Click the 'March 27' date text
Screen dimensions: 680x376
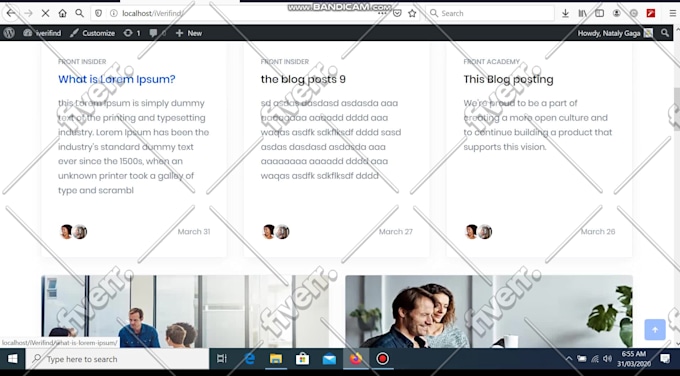[x=396, y=232]
